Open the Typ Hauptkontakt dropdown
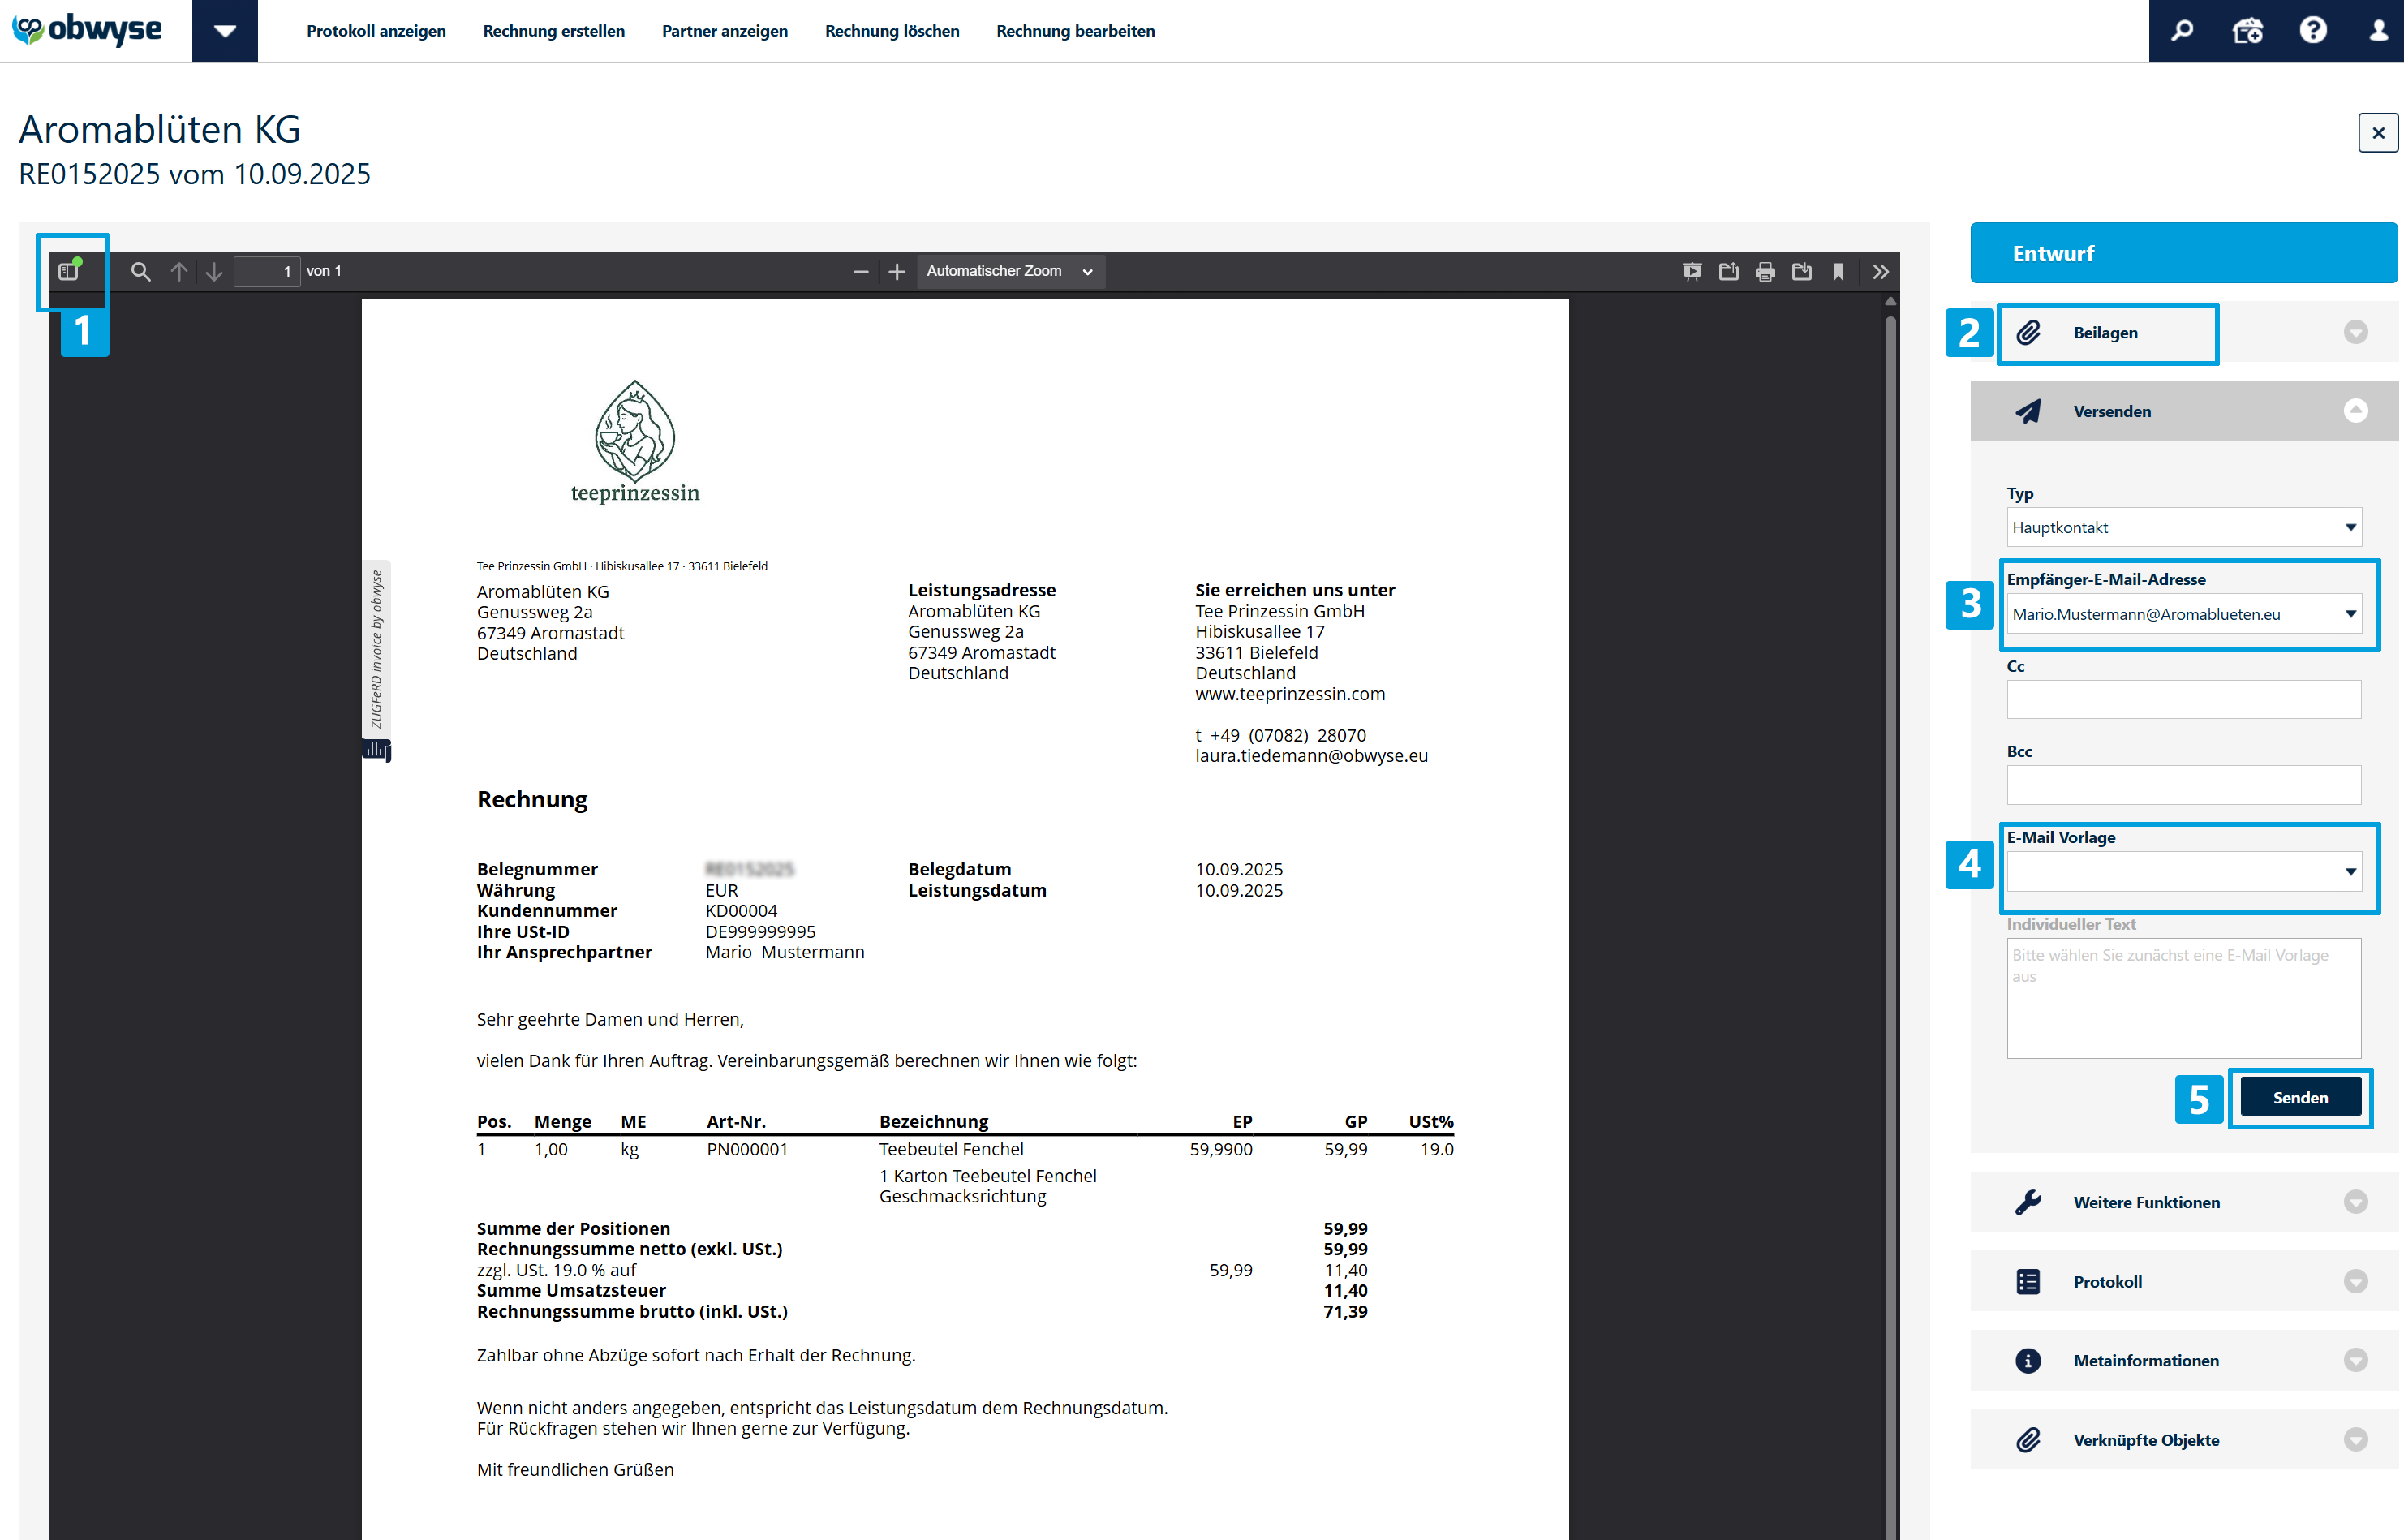Screen dimensions: 2404x1540 (x=2183, y=527)
